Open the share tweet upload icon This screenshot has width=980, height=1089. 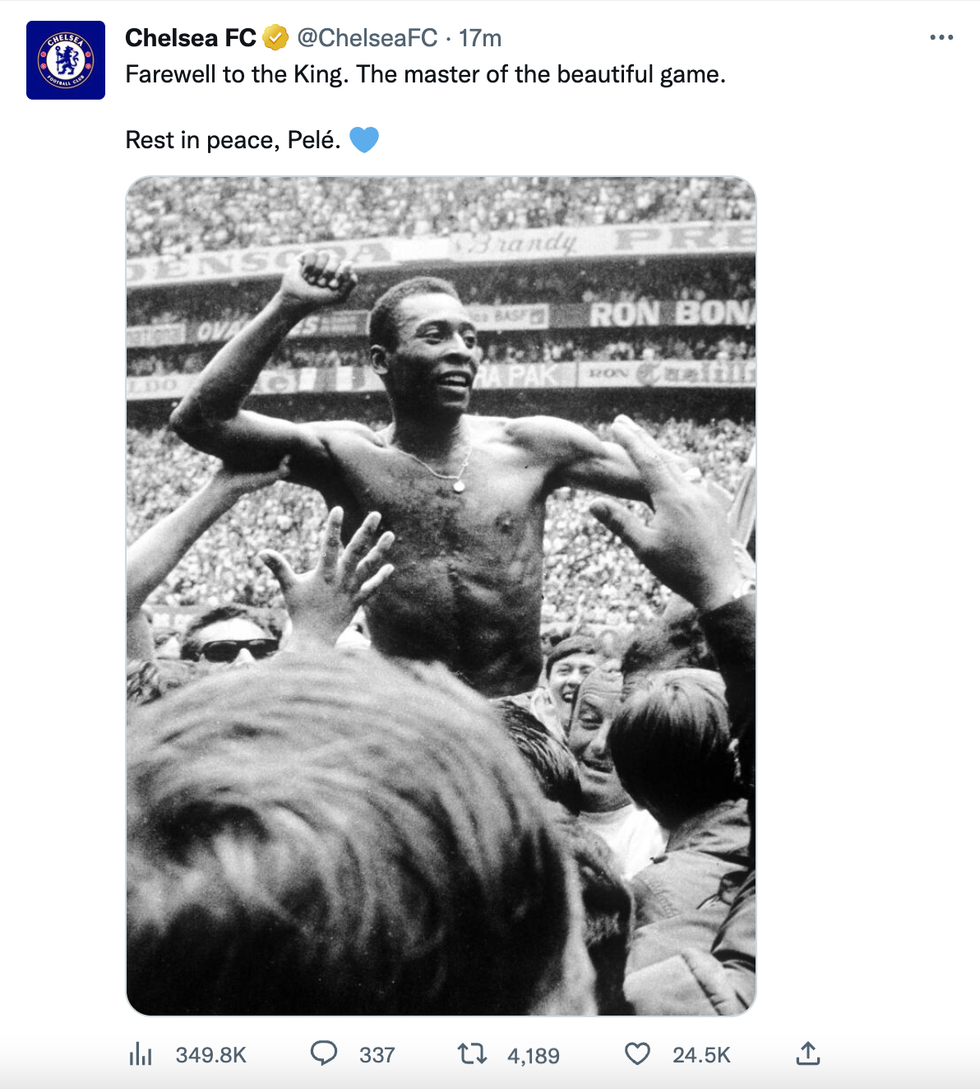808,1052
